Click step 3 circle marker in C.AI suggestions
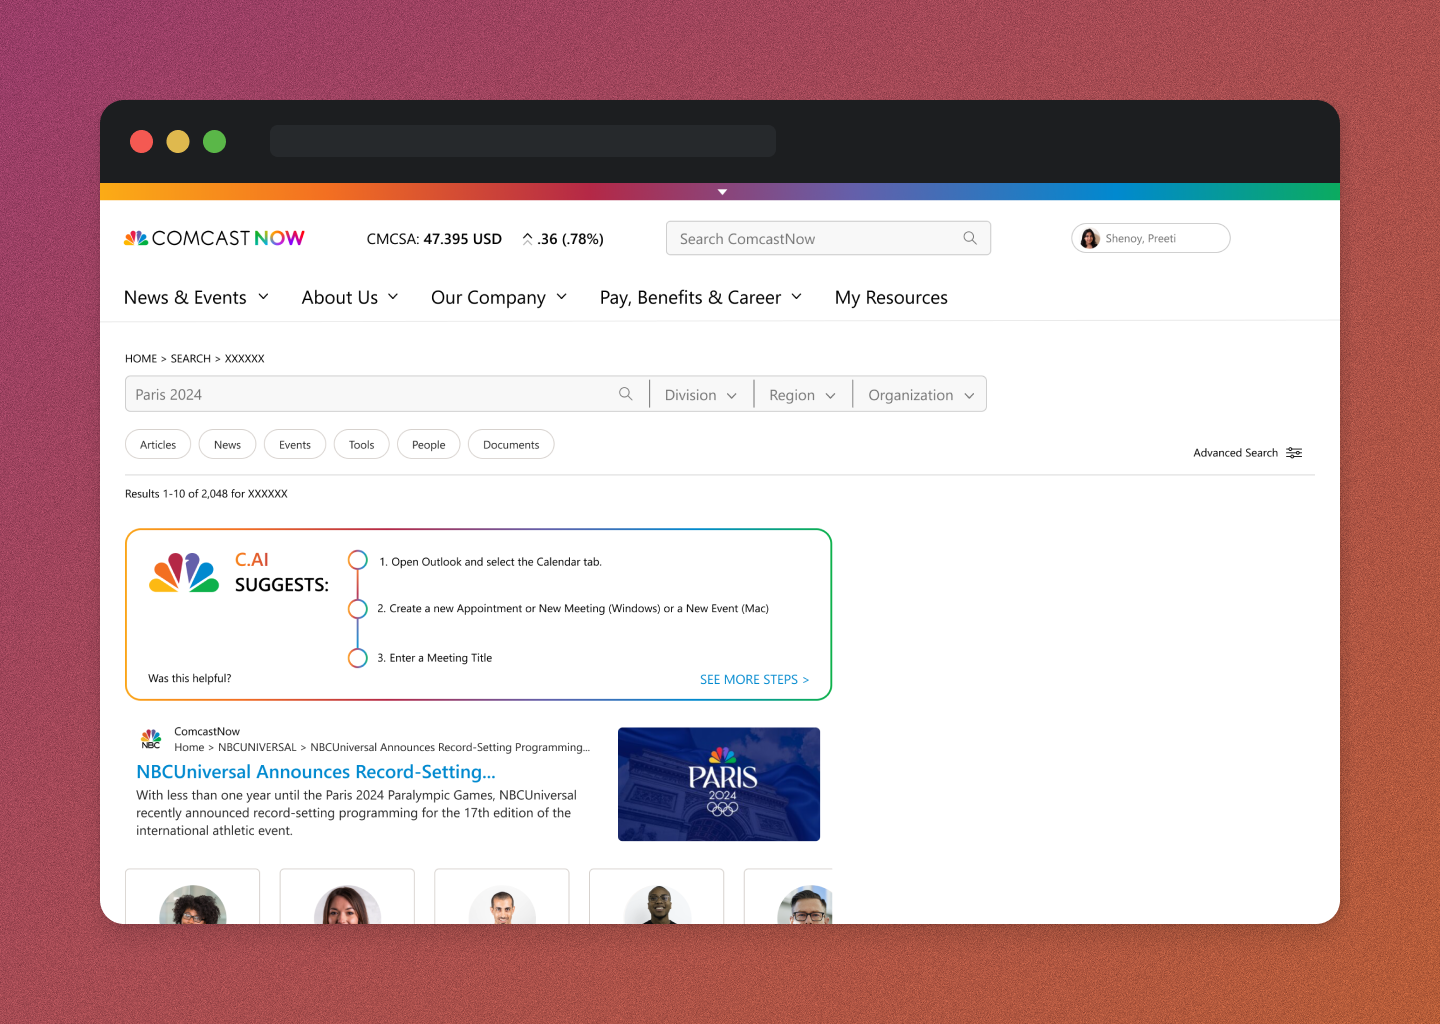 pos(358,658)
